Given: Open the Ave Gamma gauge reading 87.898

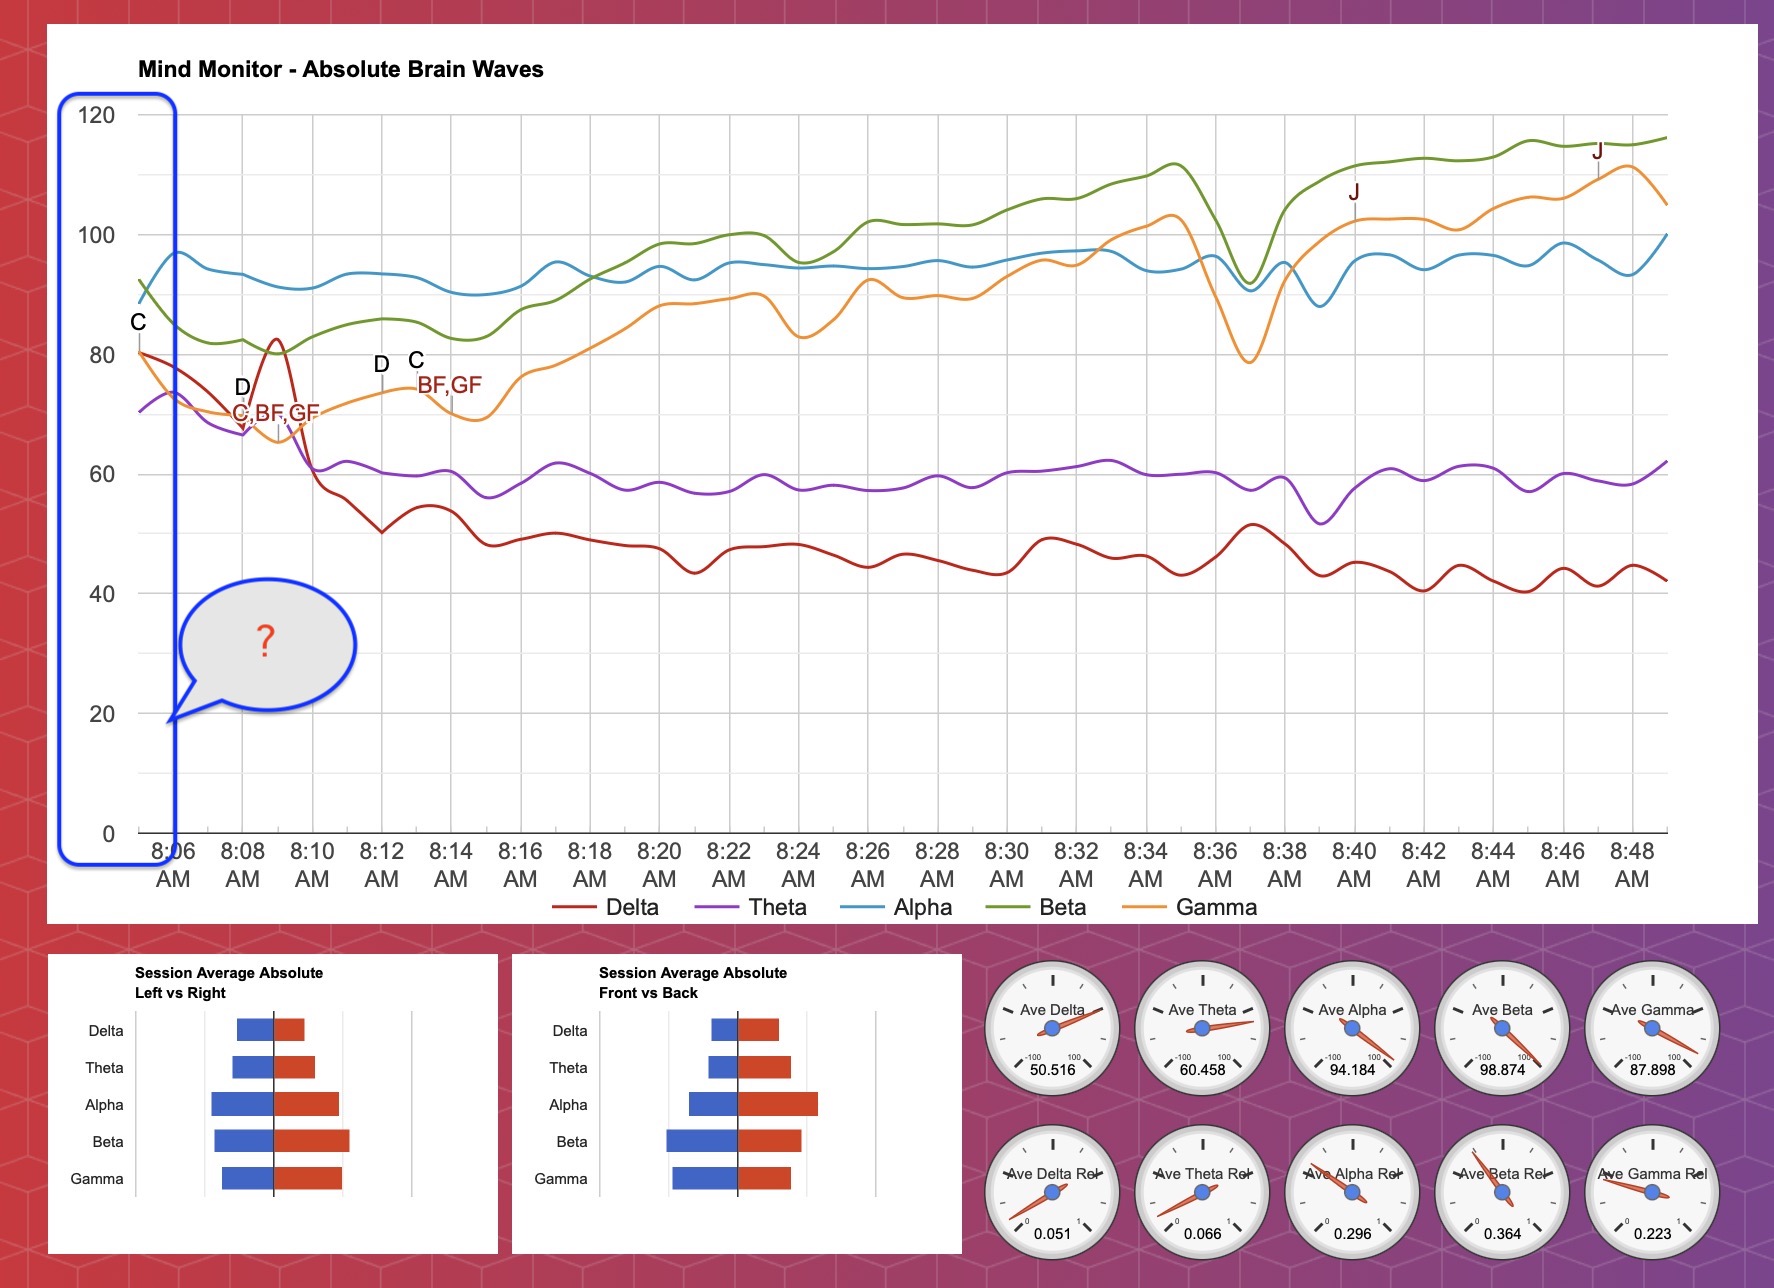Looking at the screenshot, I should click(1652, 1029).
